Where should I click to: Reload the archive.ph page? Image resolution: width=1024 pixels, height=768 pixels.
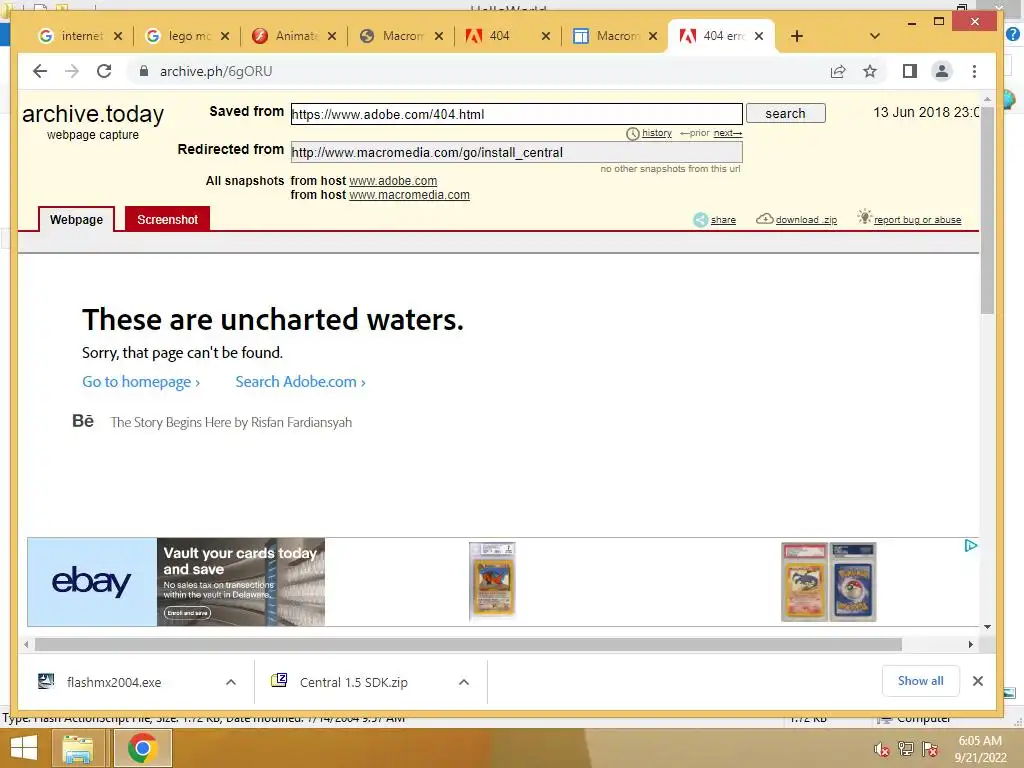(104, 71)
